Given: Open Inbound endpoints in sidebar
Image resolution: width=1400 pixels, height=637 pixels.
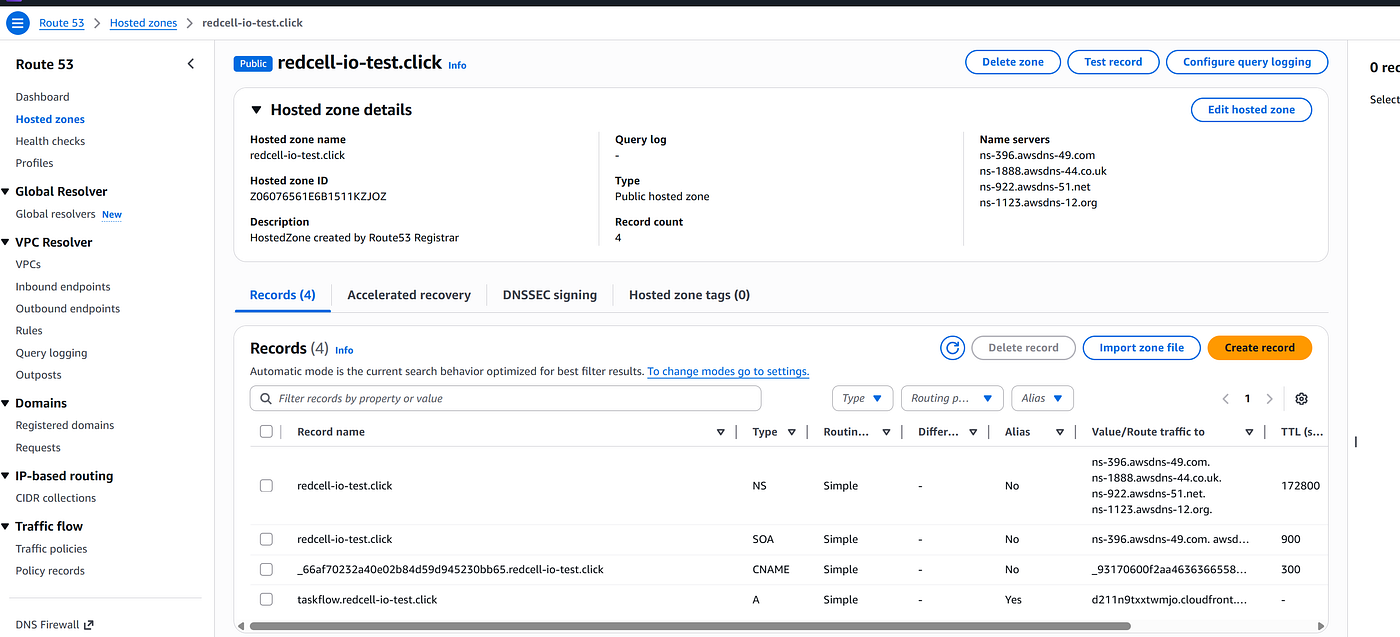Looking at the screenshot, I should click(x=63, y=287).
